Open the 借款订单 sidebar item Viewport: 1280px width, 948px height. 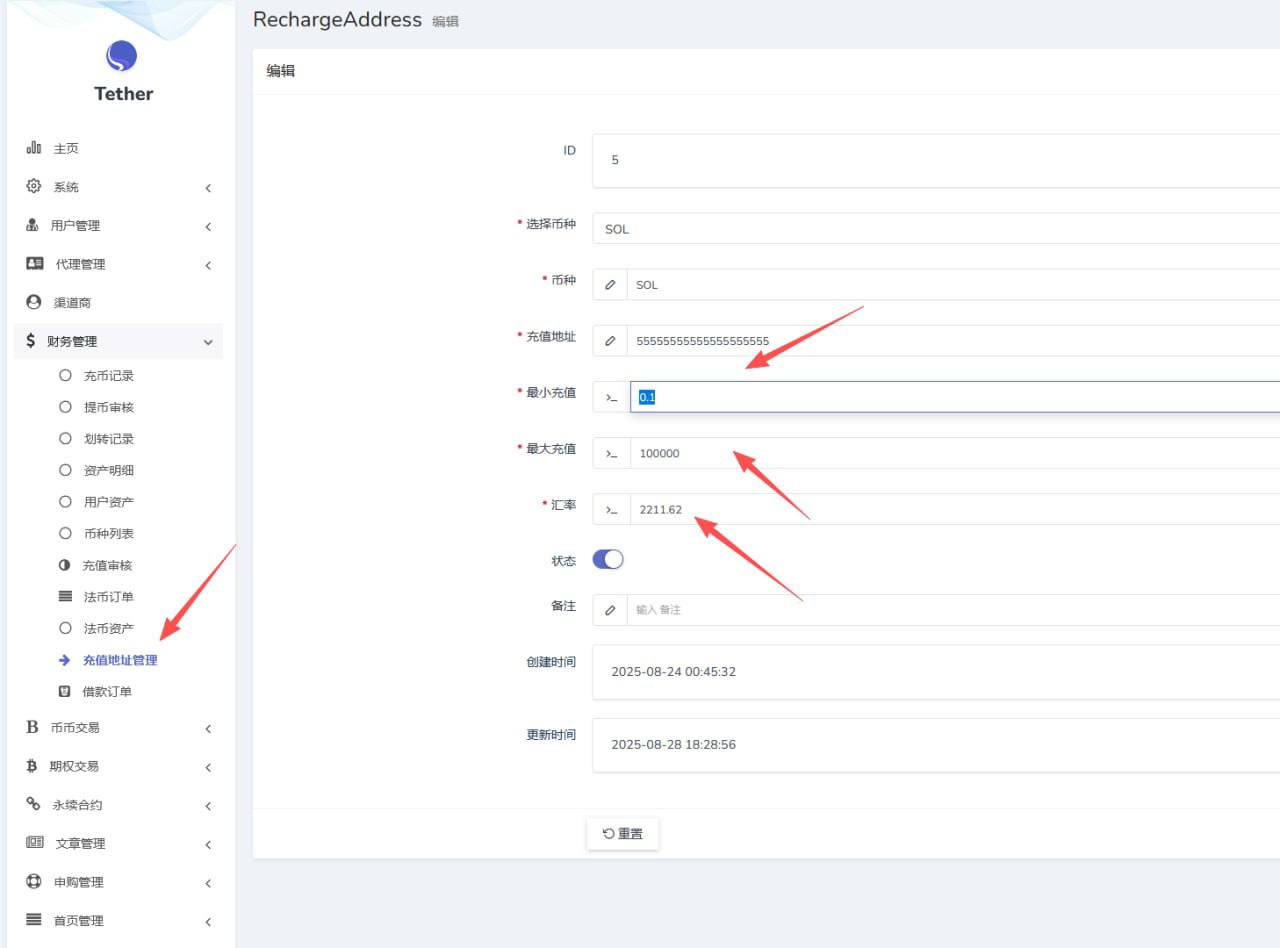click(x=106, y=692)
